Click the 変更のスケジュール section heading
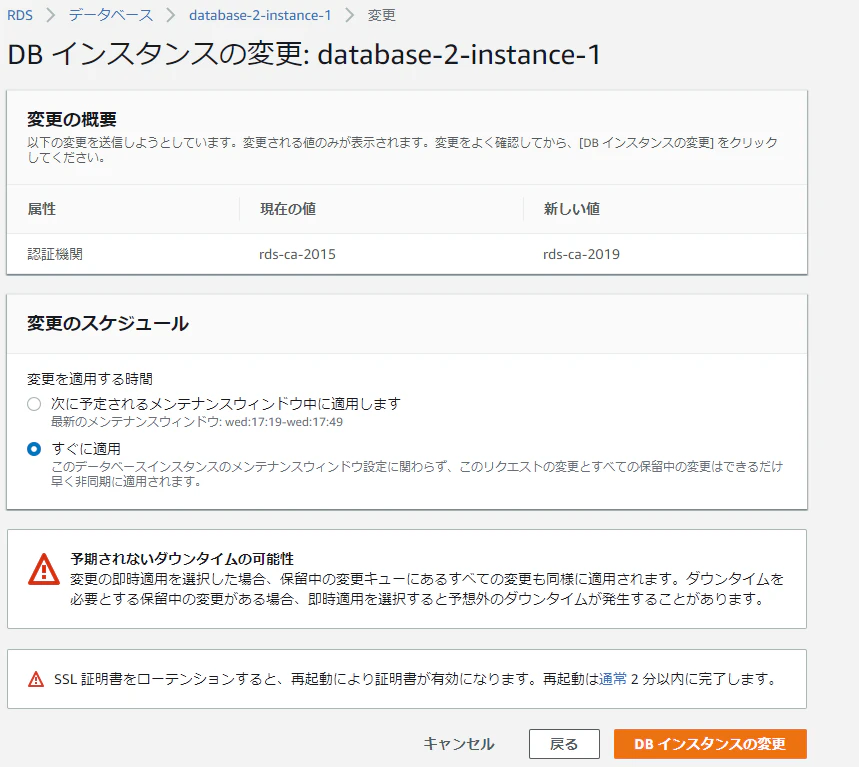This screenshot has height=767, width=859. coord(108,323)
